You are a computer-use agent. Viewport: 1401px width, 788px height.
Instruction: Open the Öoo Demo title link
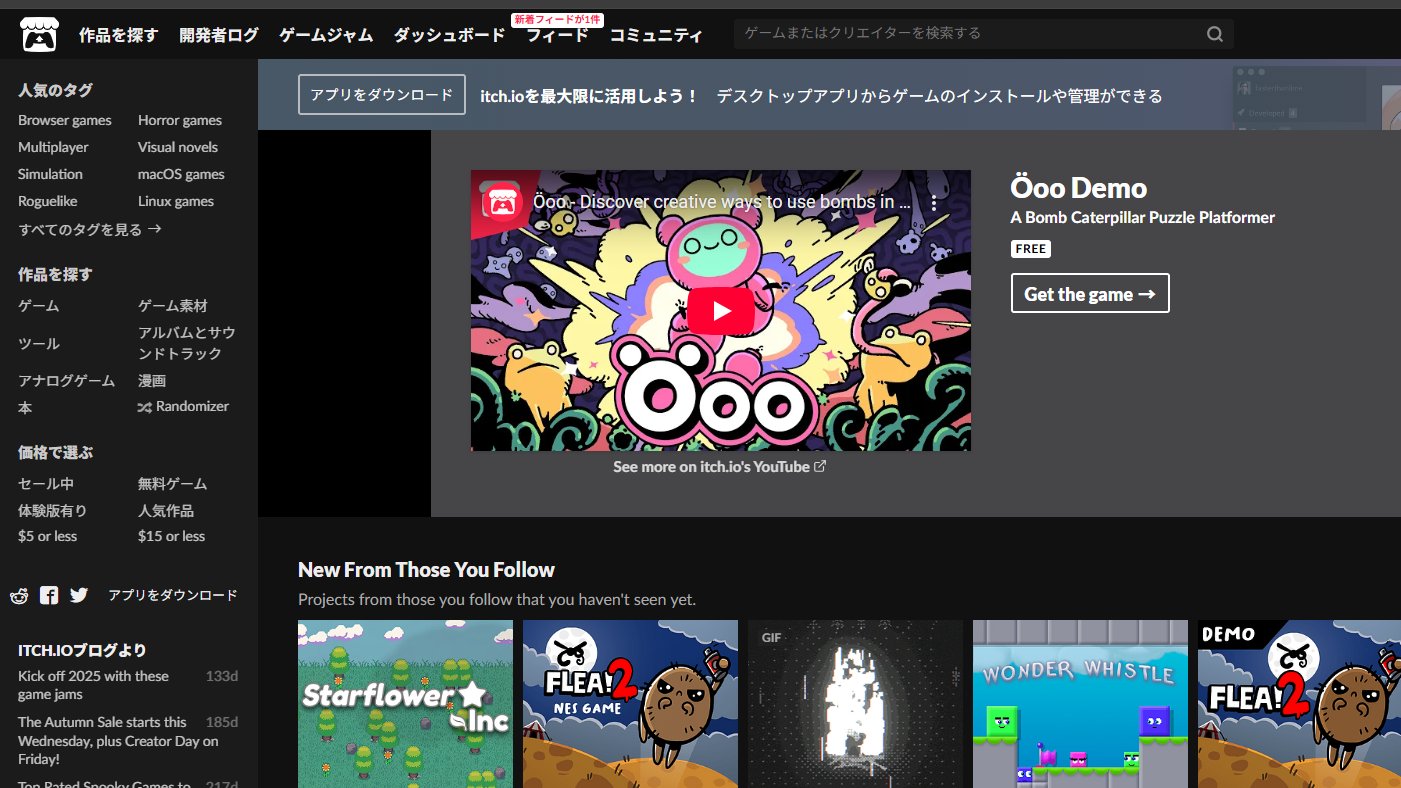tap(1079, 188)
